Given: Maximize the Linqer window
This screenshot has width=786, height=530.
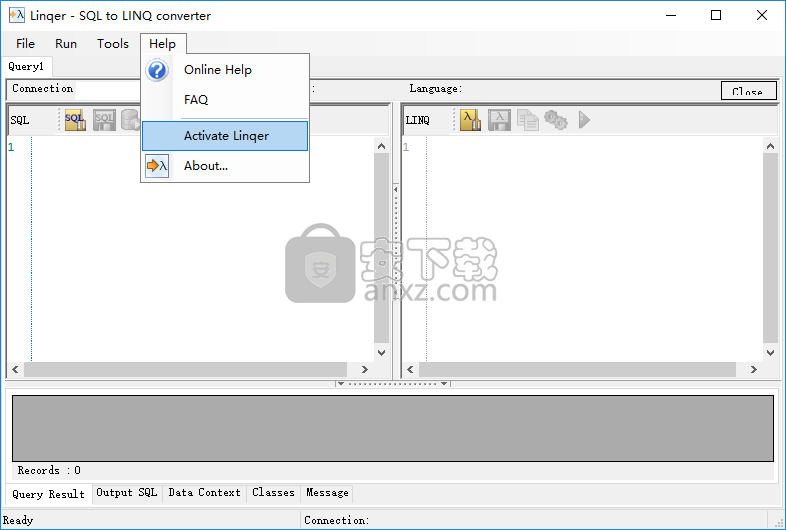Looking at the screenshot, I should (716, 15).
